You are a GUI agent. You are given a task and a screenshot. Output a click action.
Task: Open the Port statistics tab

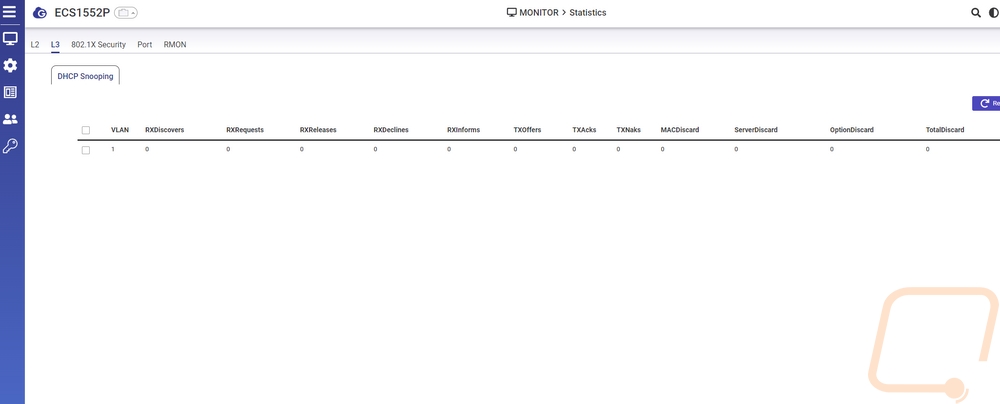point(145,45)
